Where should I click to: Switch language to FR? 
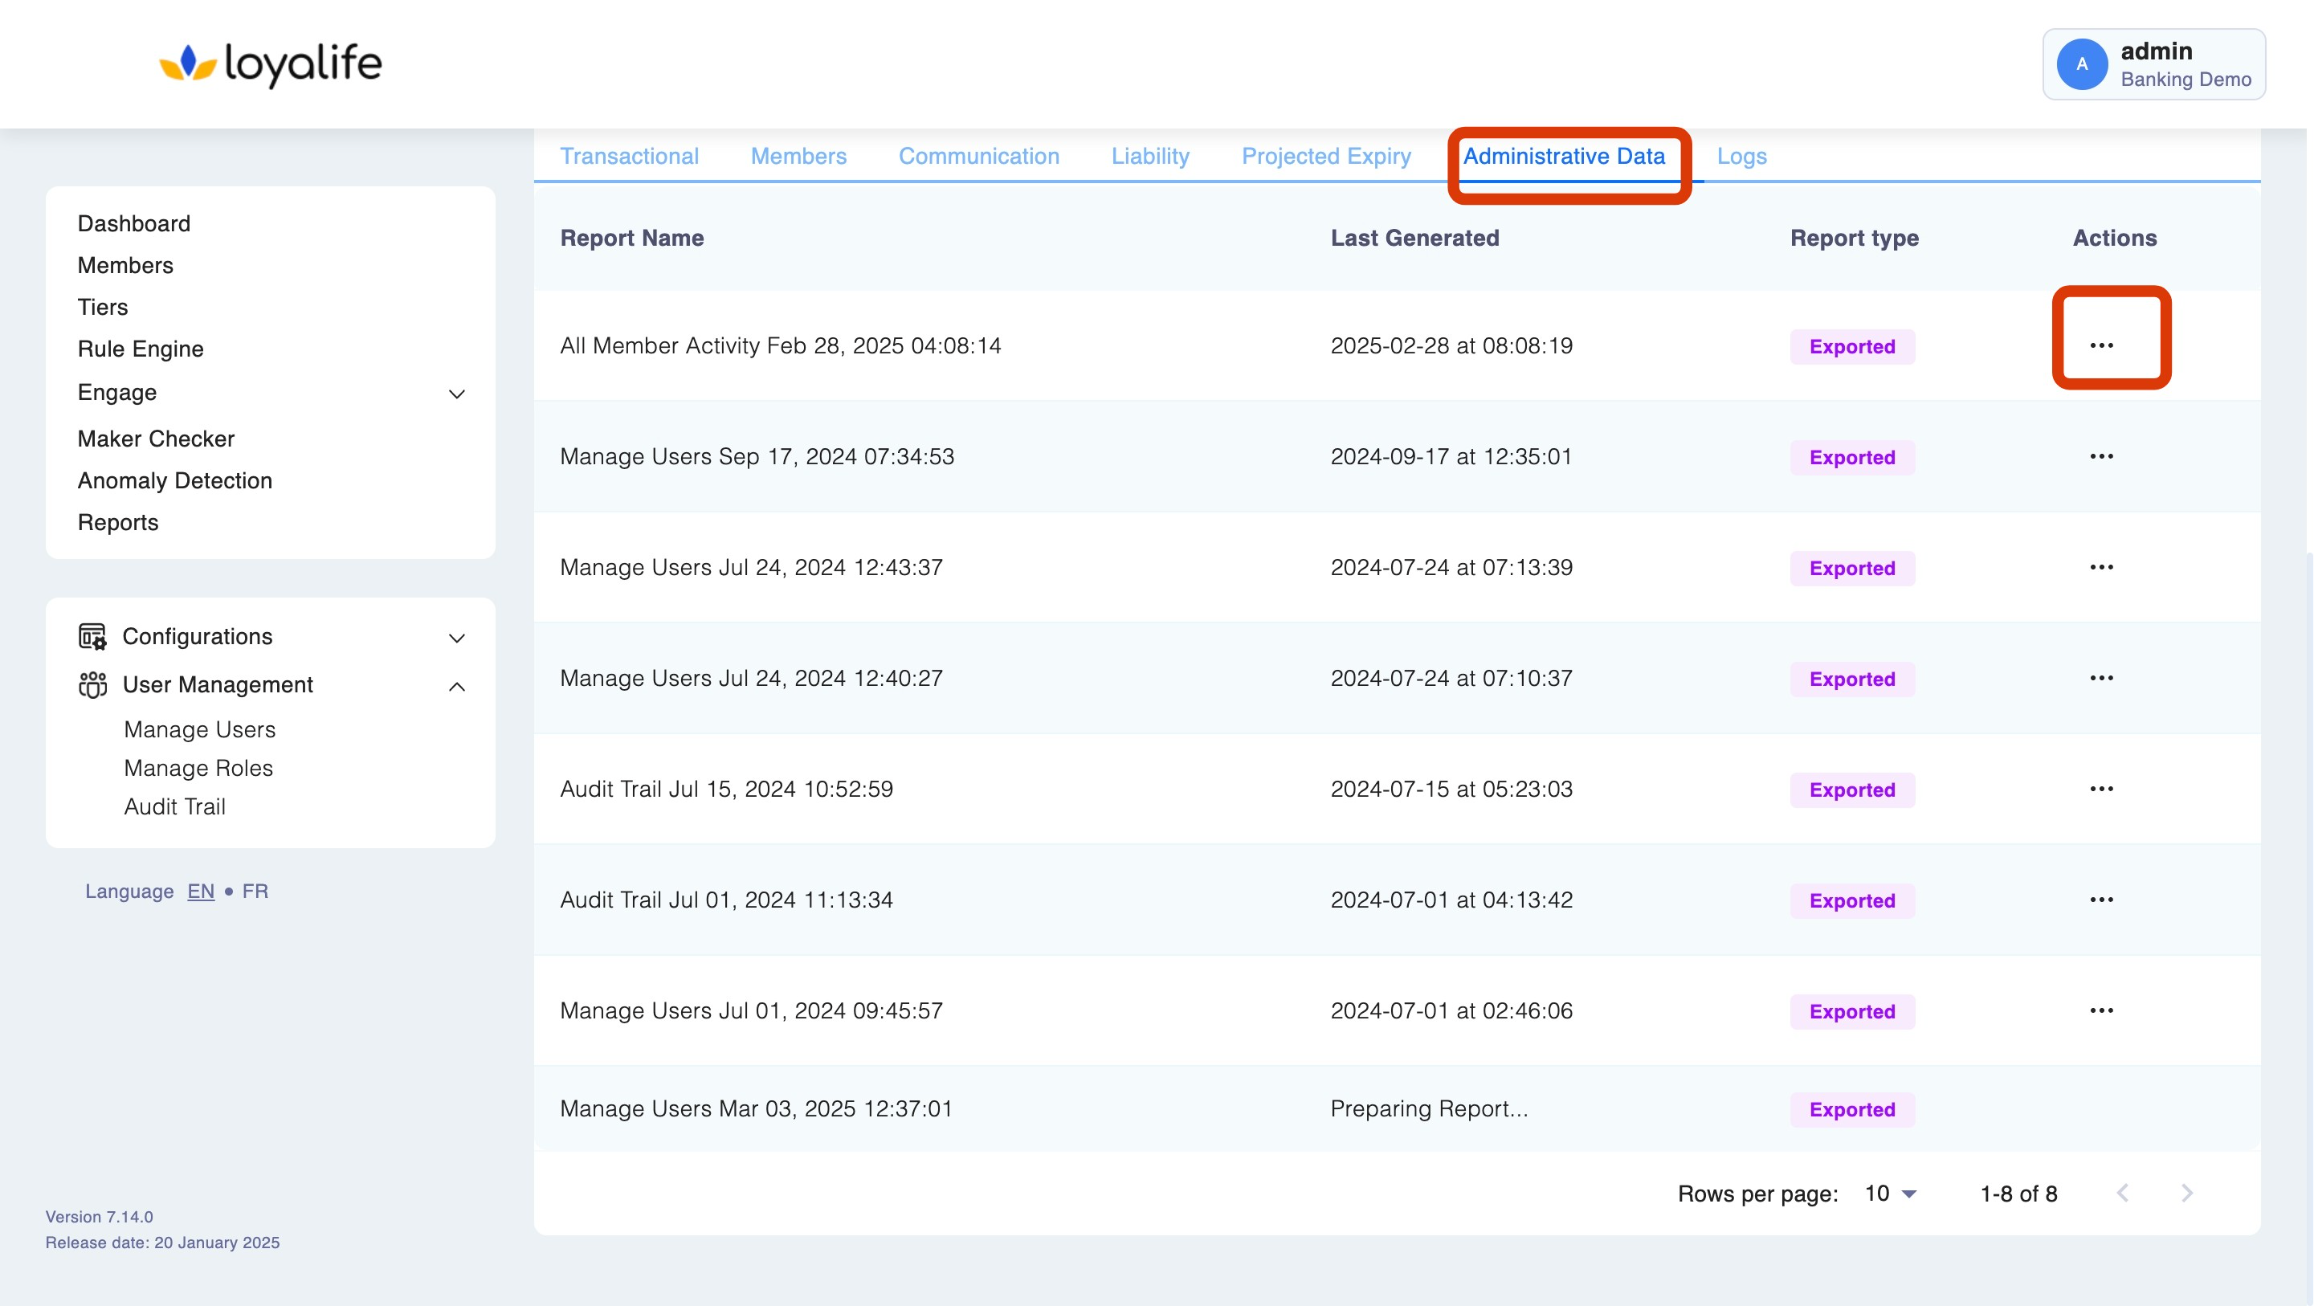(255, 891)
